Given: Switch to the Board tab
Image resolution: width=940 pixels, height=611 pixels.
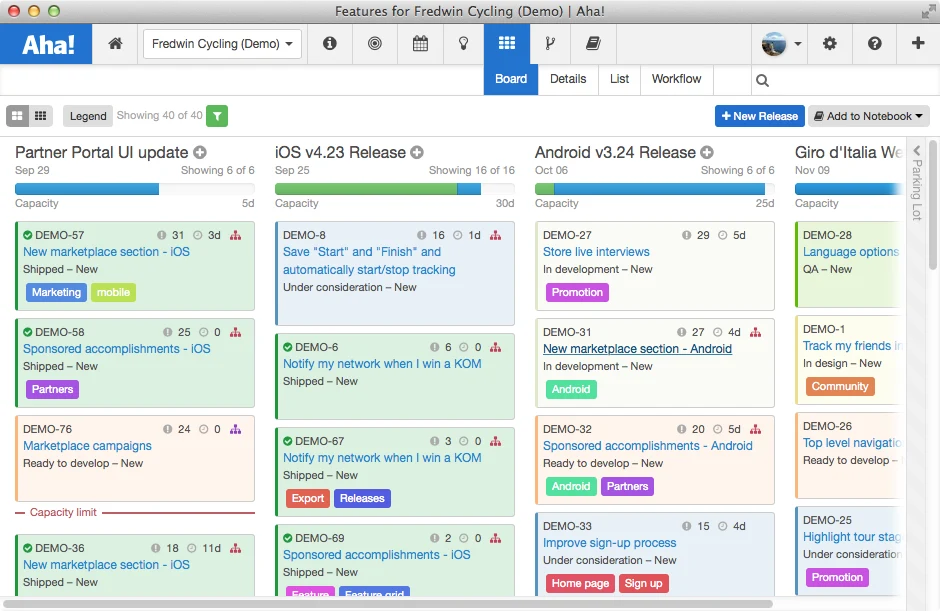Looking at the screenshot, I should pyautogui.click(x=511, y=79).
